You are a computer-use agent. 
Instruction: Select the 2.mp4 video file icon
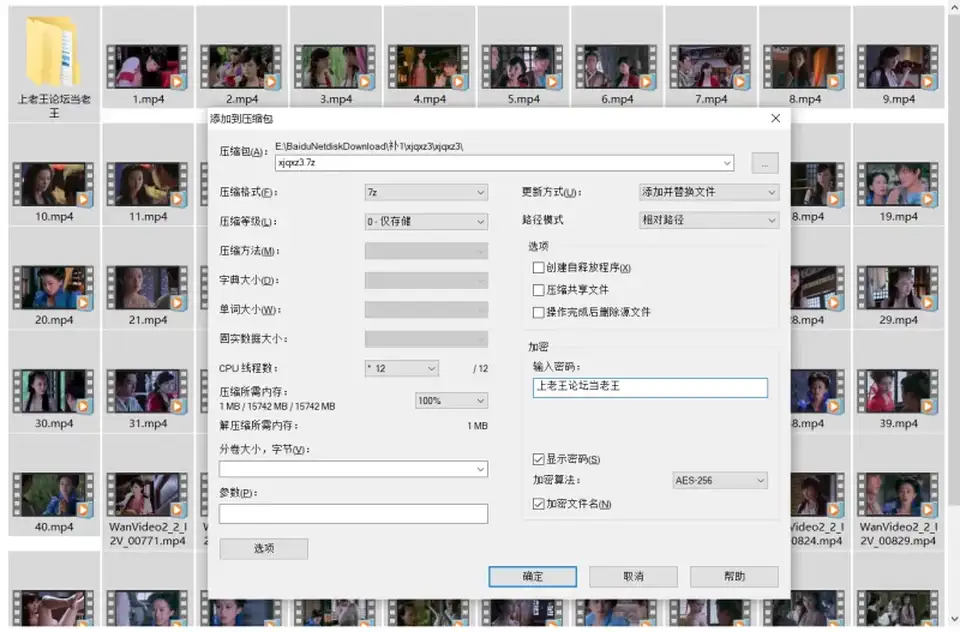[x=241, y=67]
